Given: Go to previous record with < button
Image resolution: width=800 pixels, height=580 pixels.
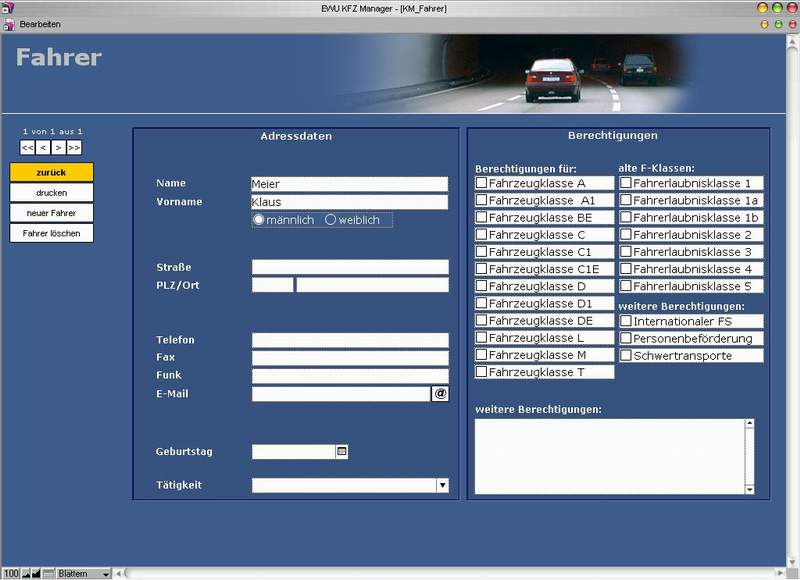Looking at the screenshot, I should (x=43, y=148).
